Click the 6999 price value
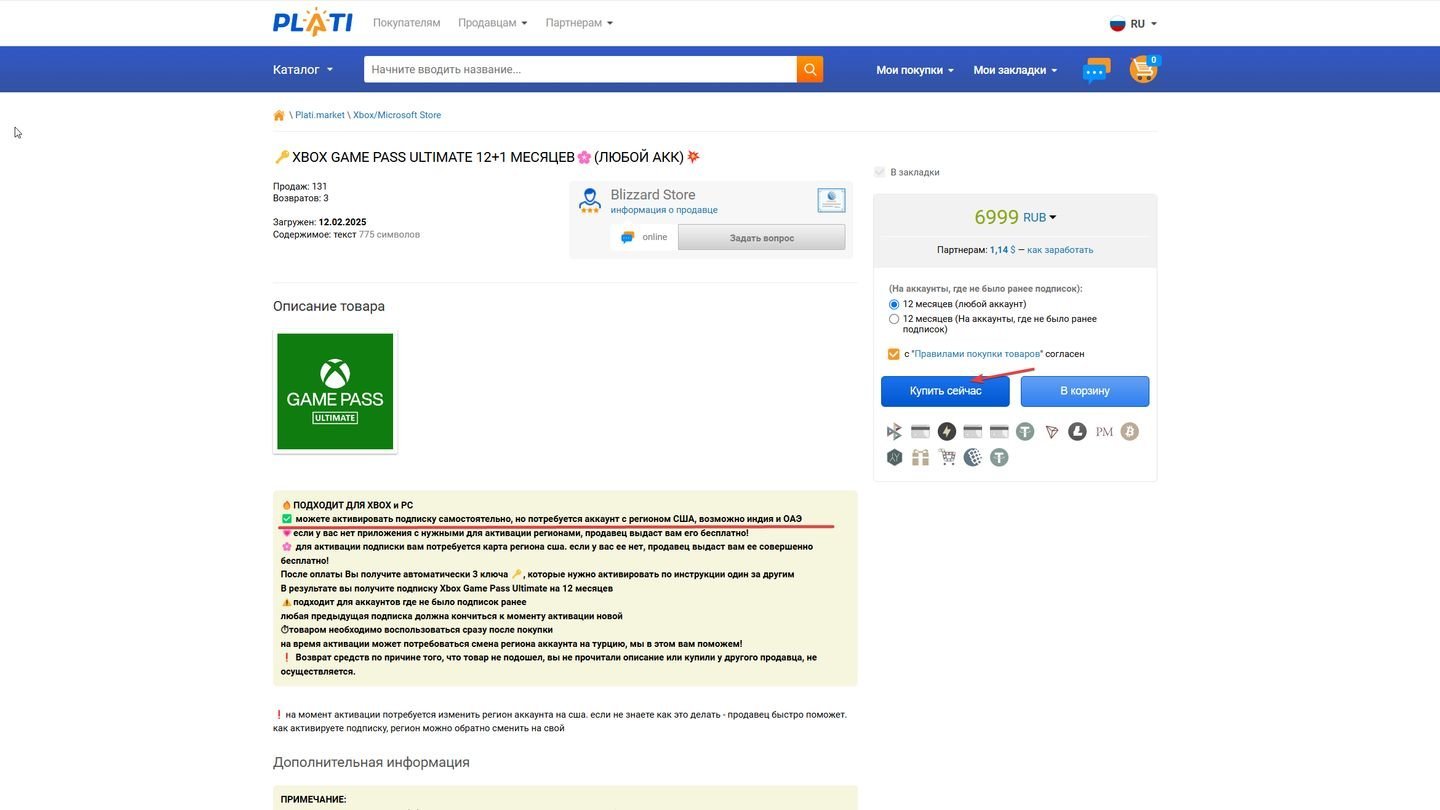The height and width of the screenshot is (810, 1440). point(996,217)
